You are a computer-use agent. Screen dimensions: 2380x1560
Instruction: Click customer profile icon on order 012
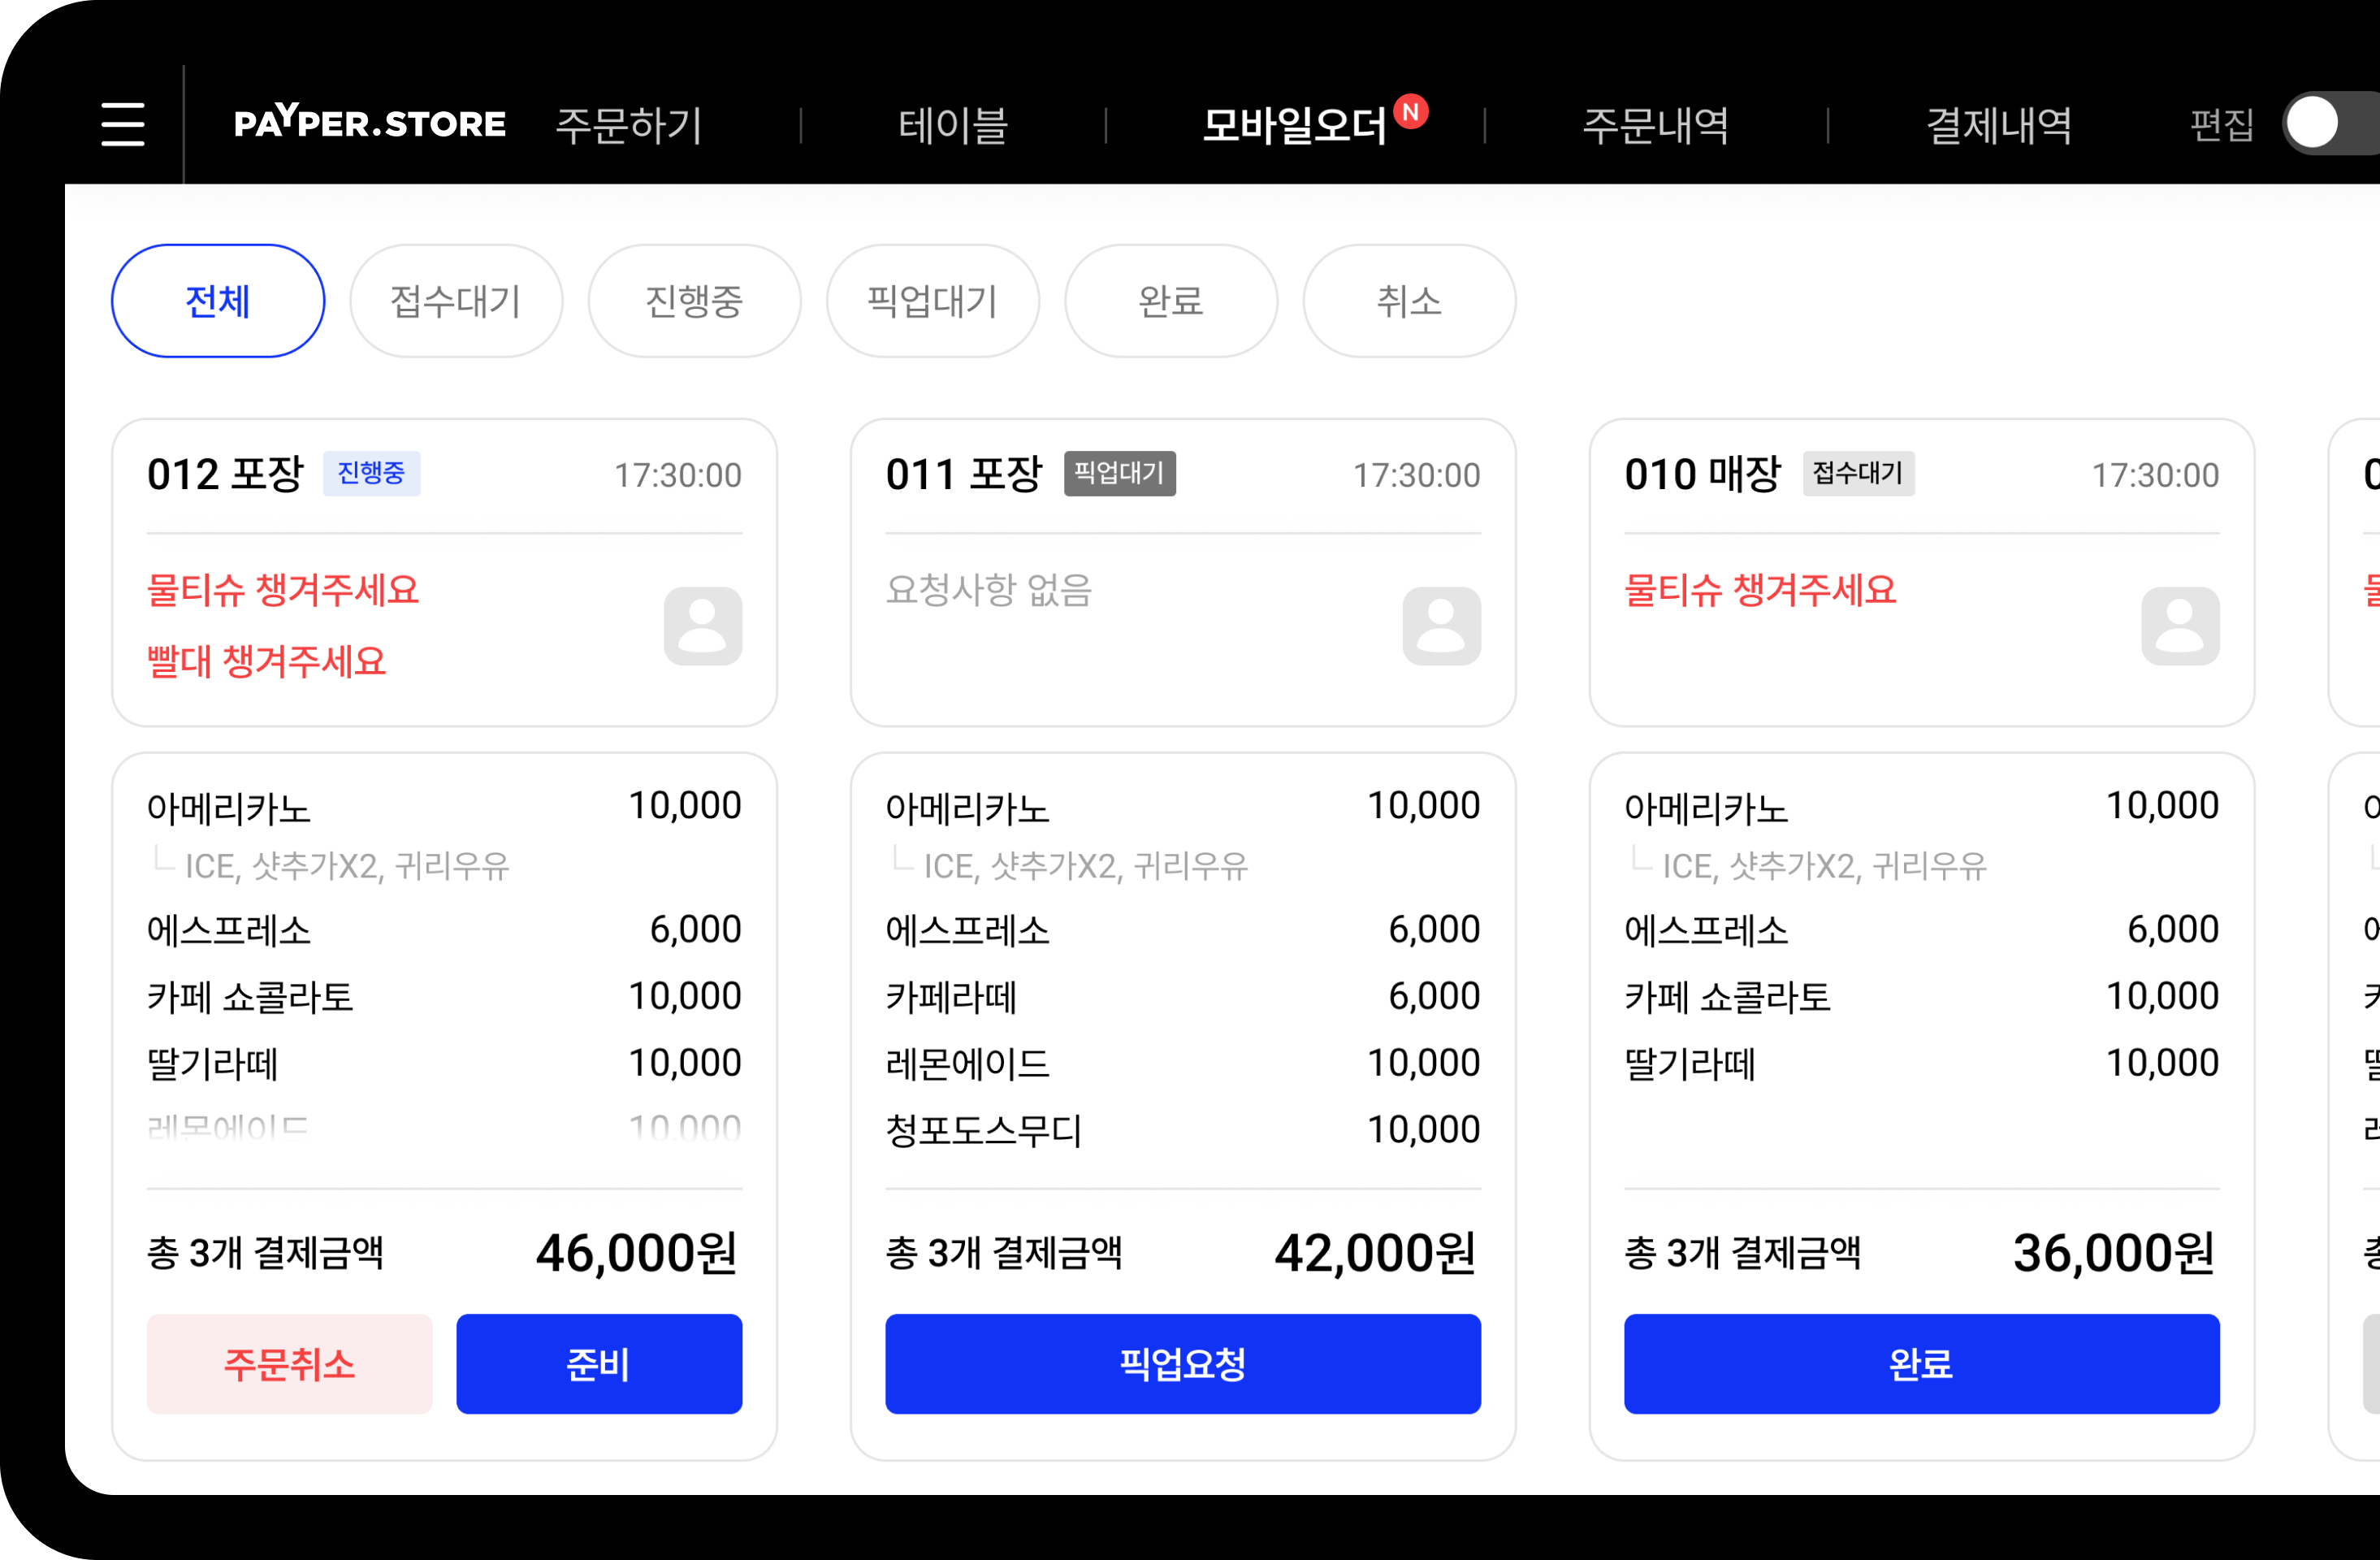[702, 626]
